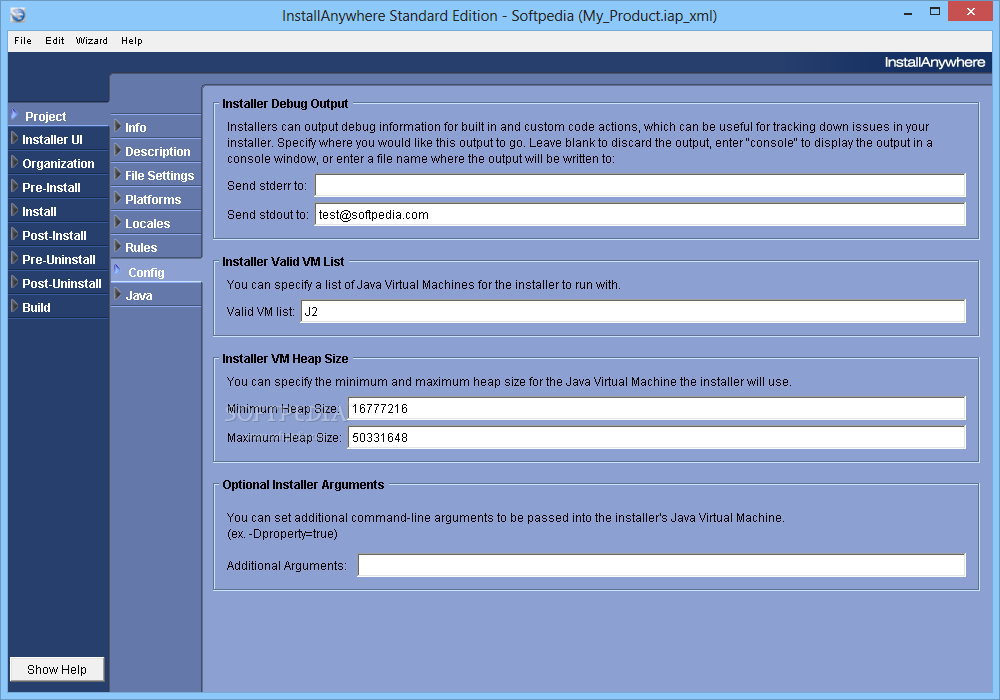Switch to the Pre-Uninstall task
This screenshot has height=700, width=1000.
click(59, 259)
